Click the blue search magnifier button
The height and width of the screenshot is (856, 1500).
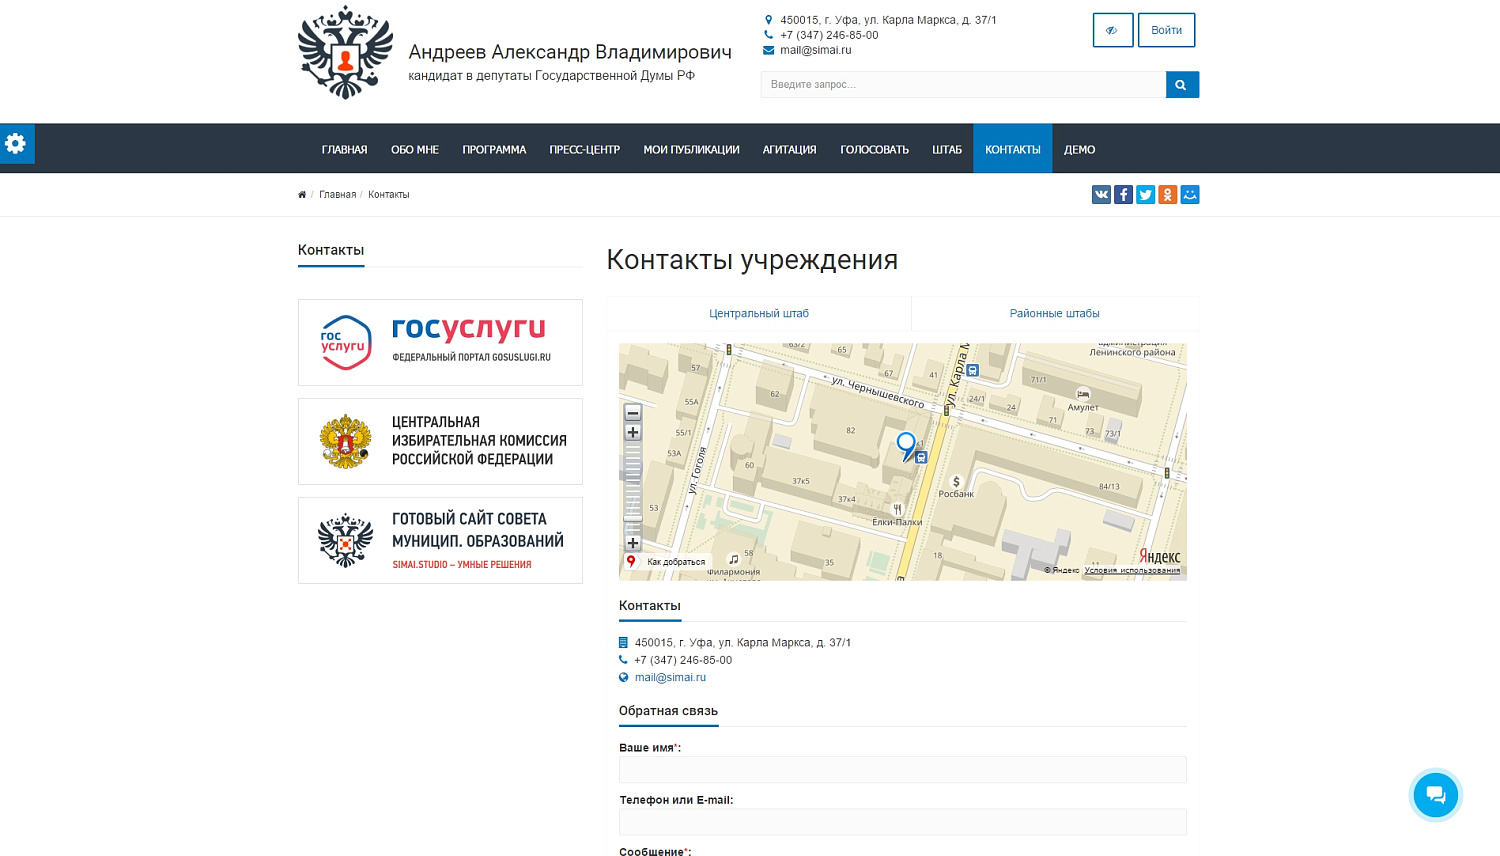click(x=1181, y=85)
